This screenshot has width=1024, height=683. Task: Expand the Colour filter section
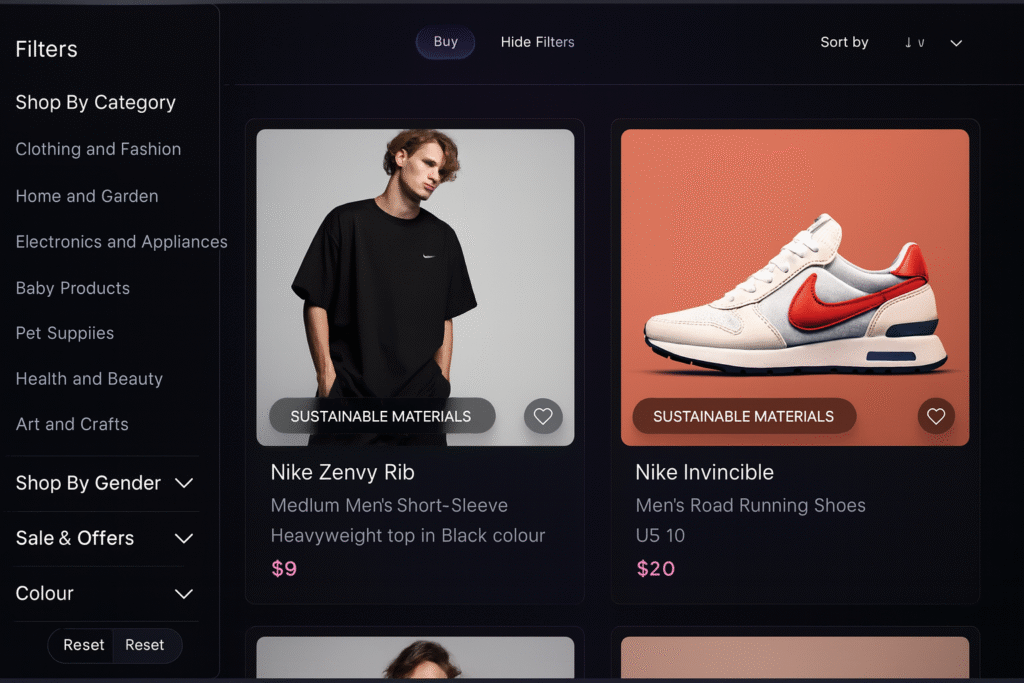[x=184, y=594]
